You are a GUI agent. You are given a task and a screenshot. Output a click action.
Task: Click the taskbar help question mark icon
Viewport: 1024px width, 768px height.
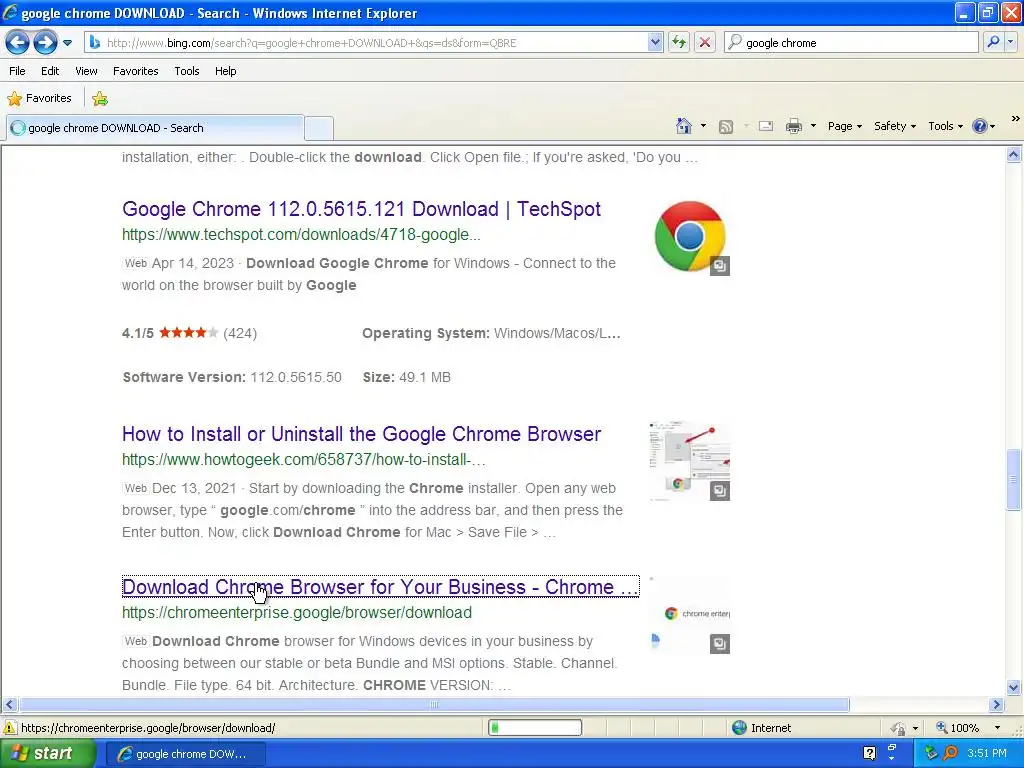coord(869,754)
